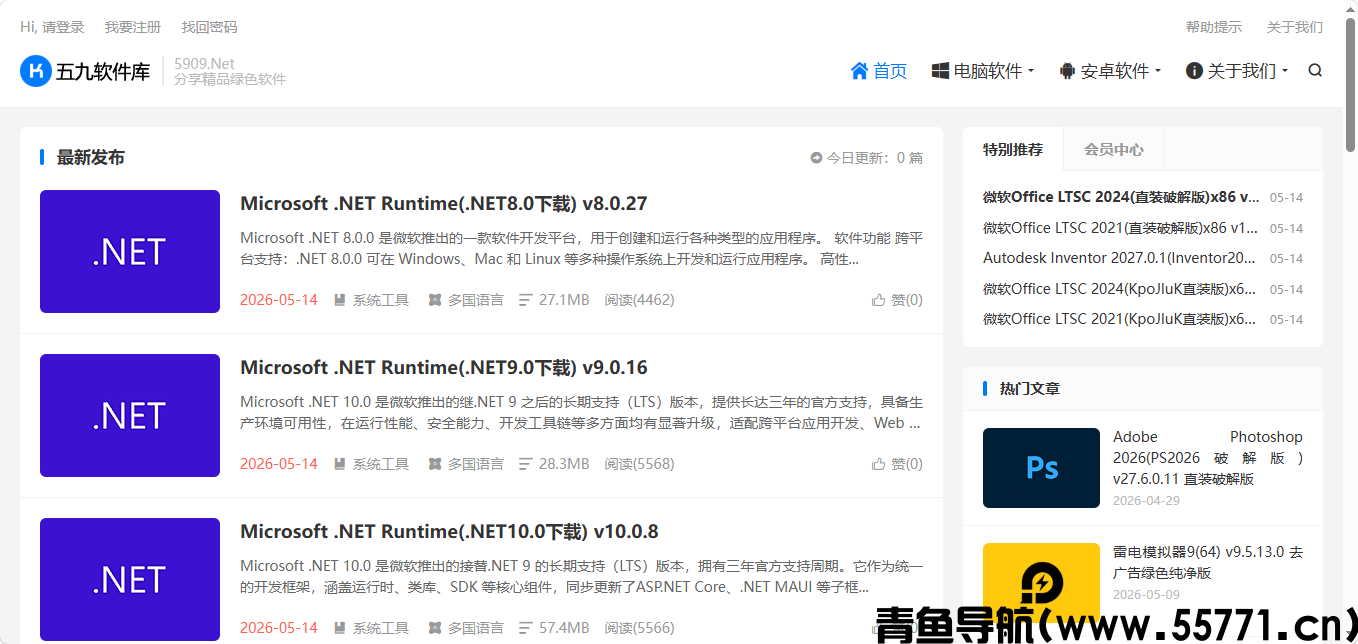Click language icon in .NET9.0 row 多国语言
The width and height of the screenshot is (1358, 644).
tap(435, 464)
